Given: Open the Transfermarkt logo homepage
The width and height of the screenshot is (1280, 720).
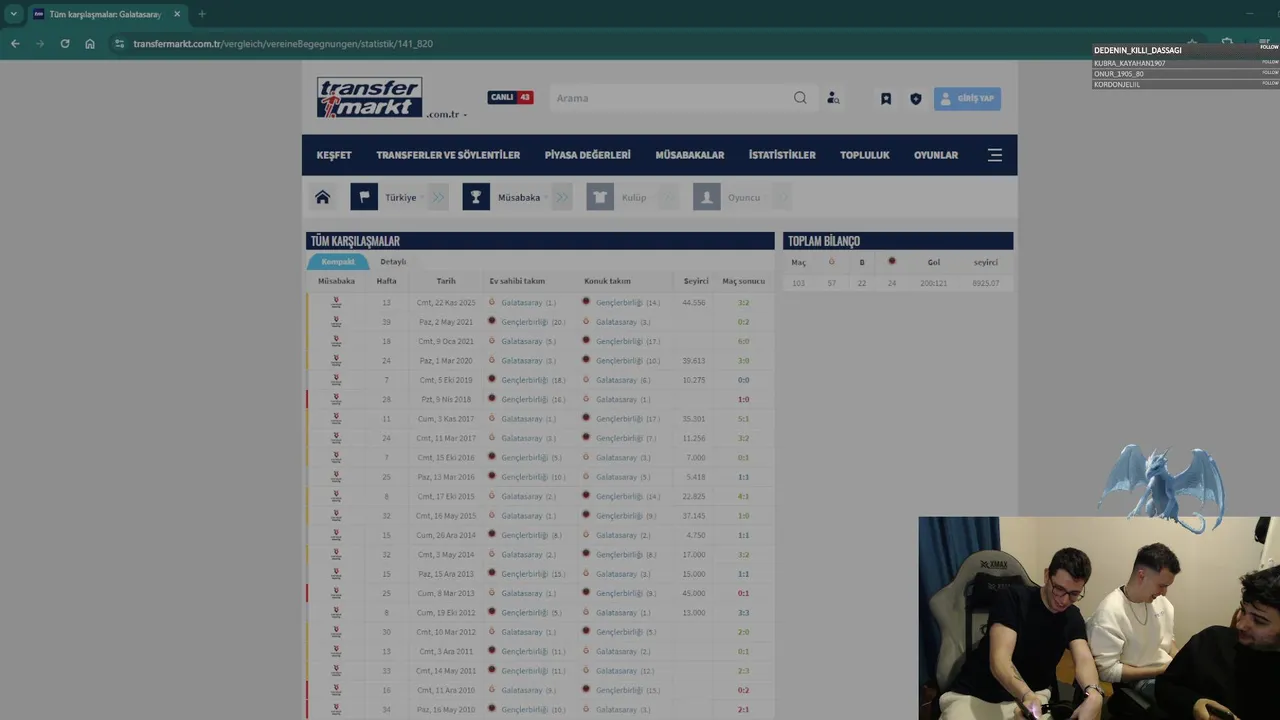Looking at the screenshot, I should coord(370,98).
